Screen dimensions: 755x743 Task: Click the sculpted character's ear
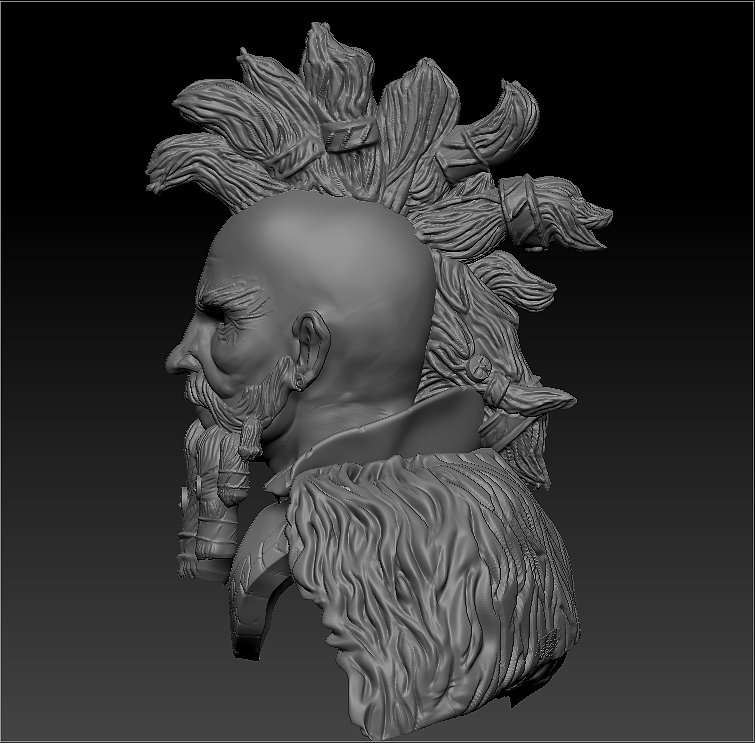click(312, 350)
